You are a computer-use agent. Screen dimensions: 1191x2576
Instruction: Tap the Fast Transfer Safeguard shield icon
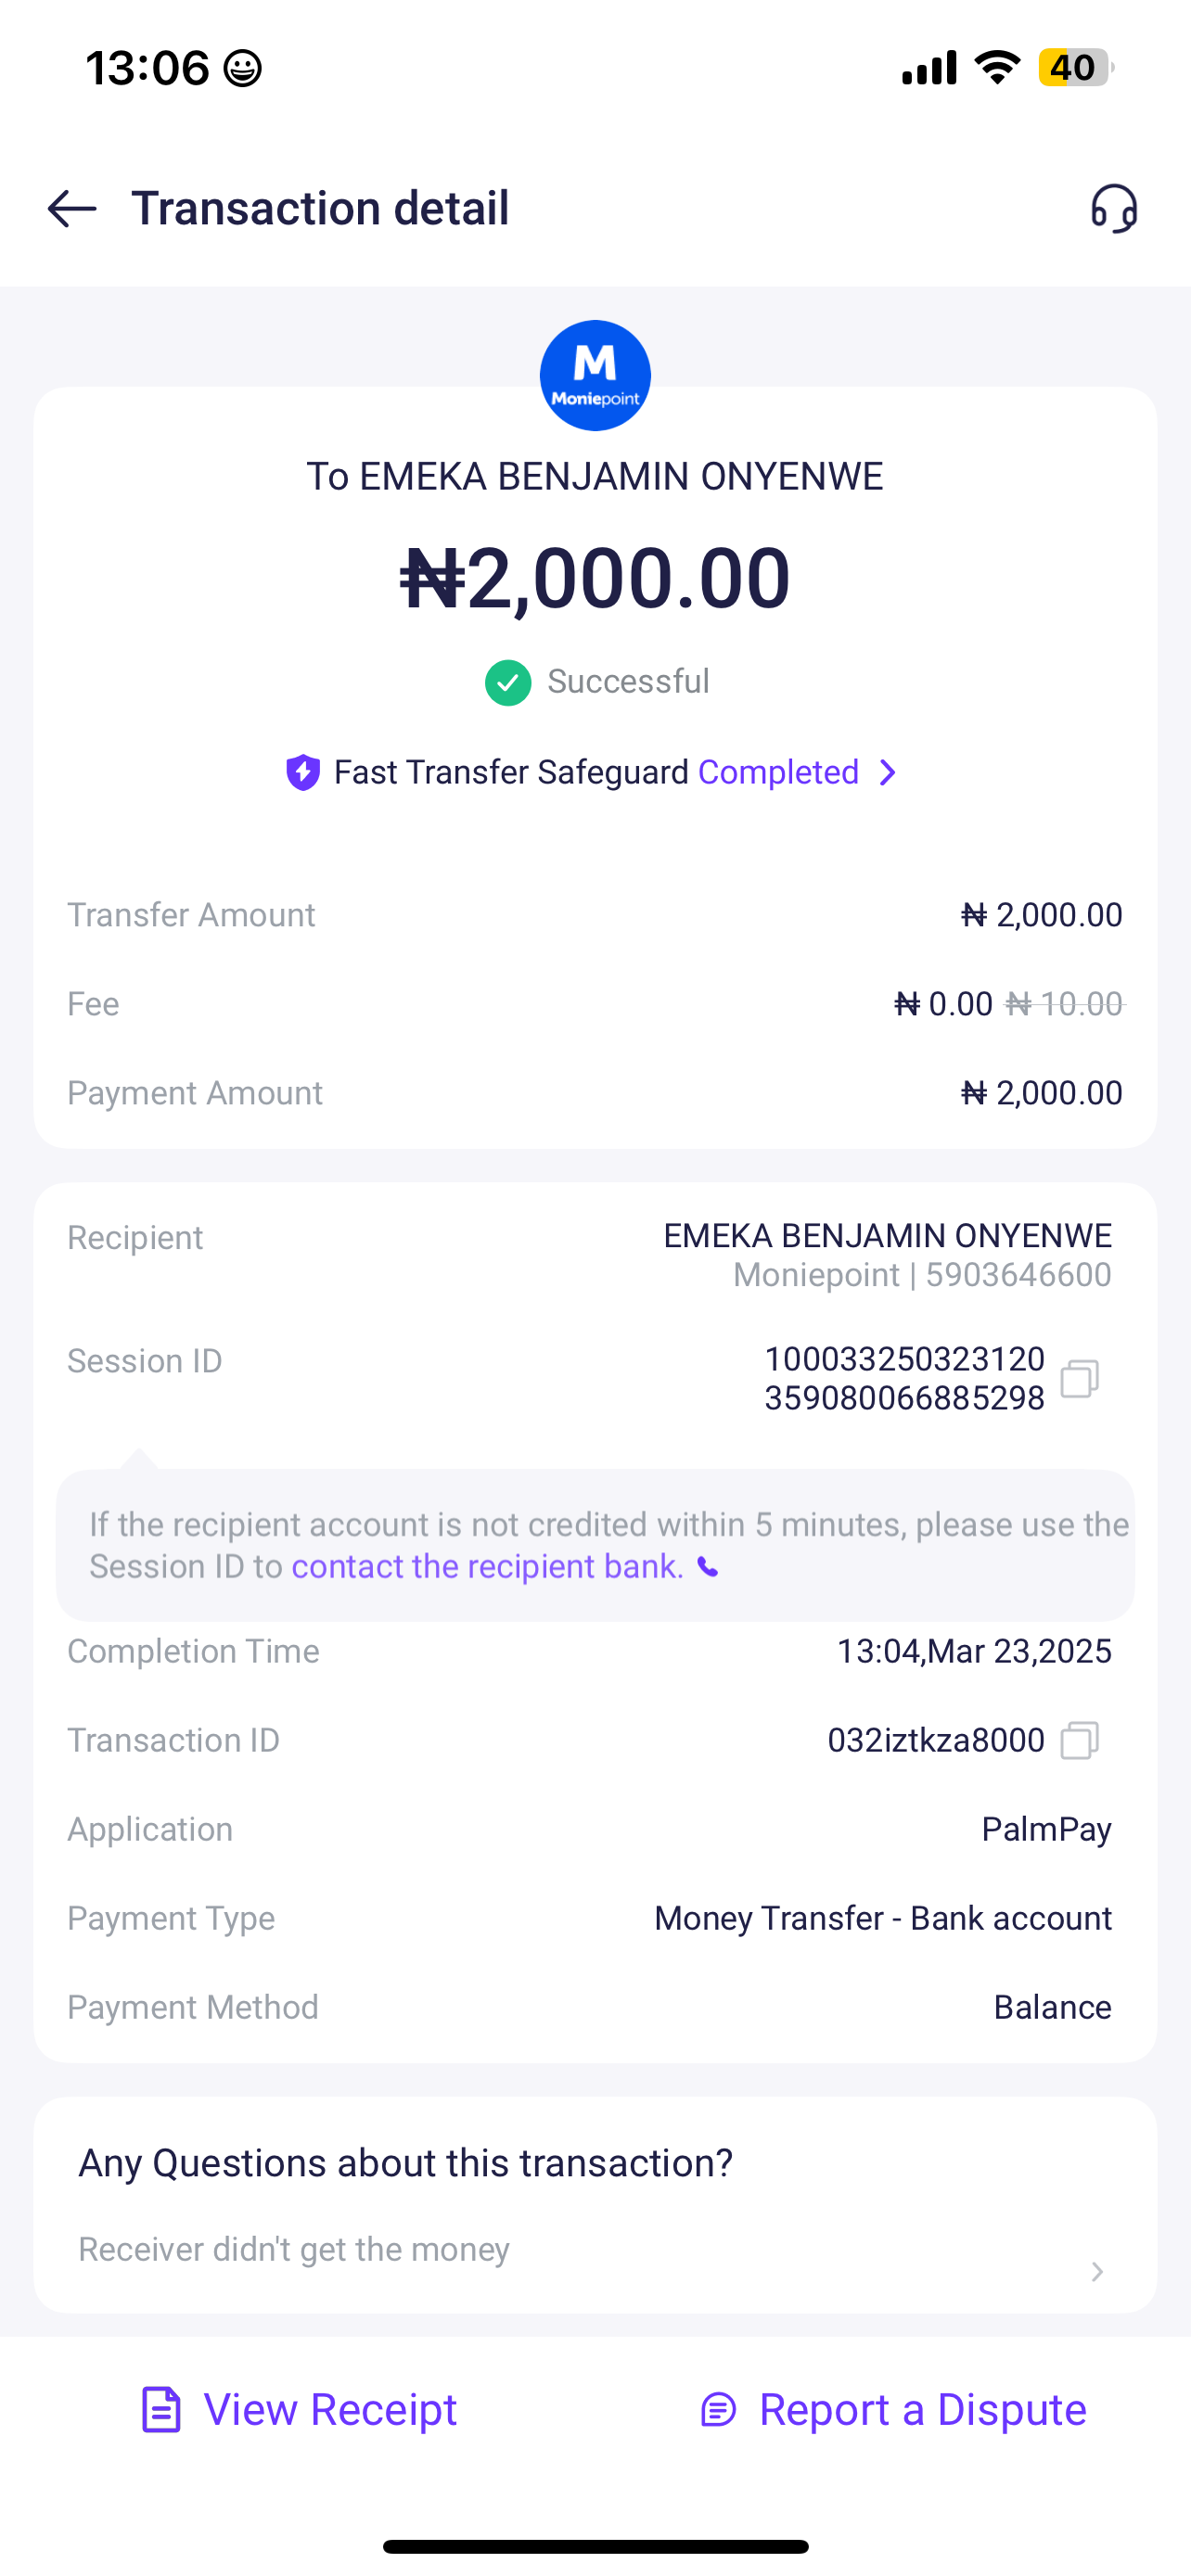click(x=303, y=773)
